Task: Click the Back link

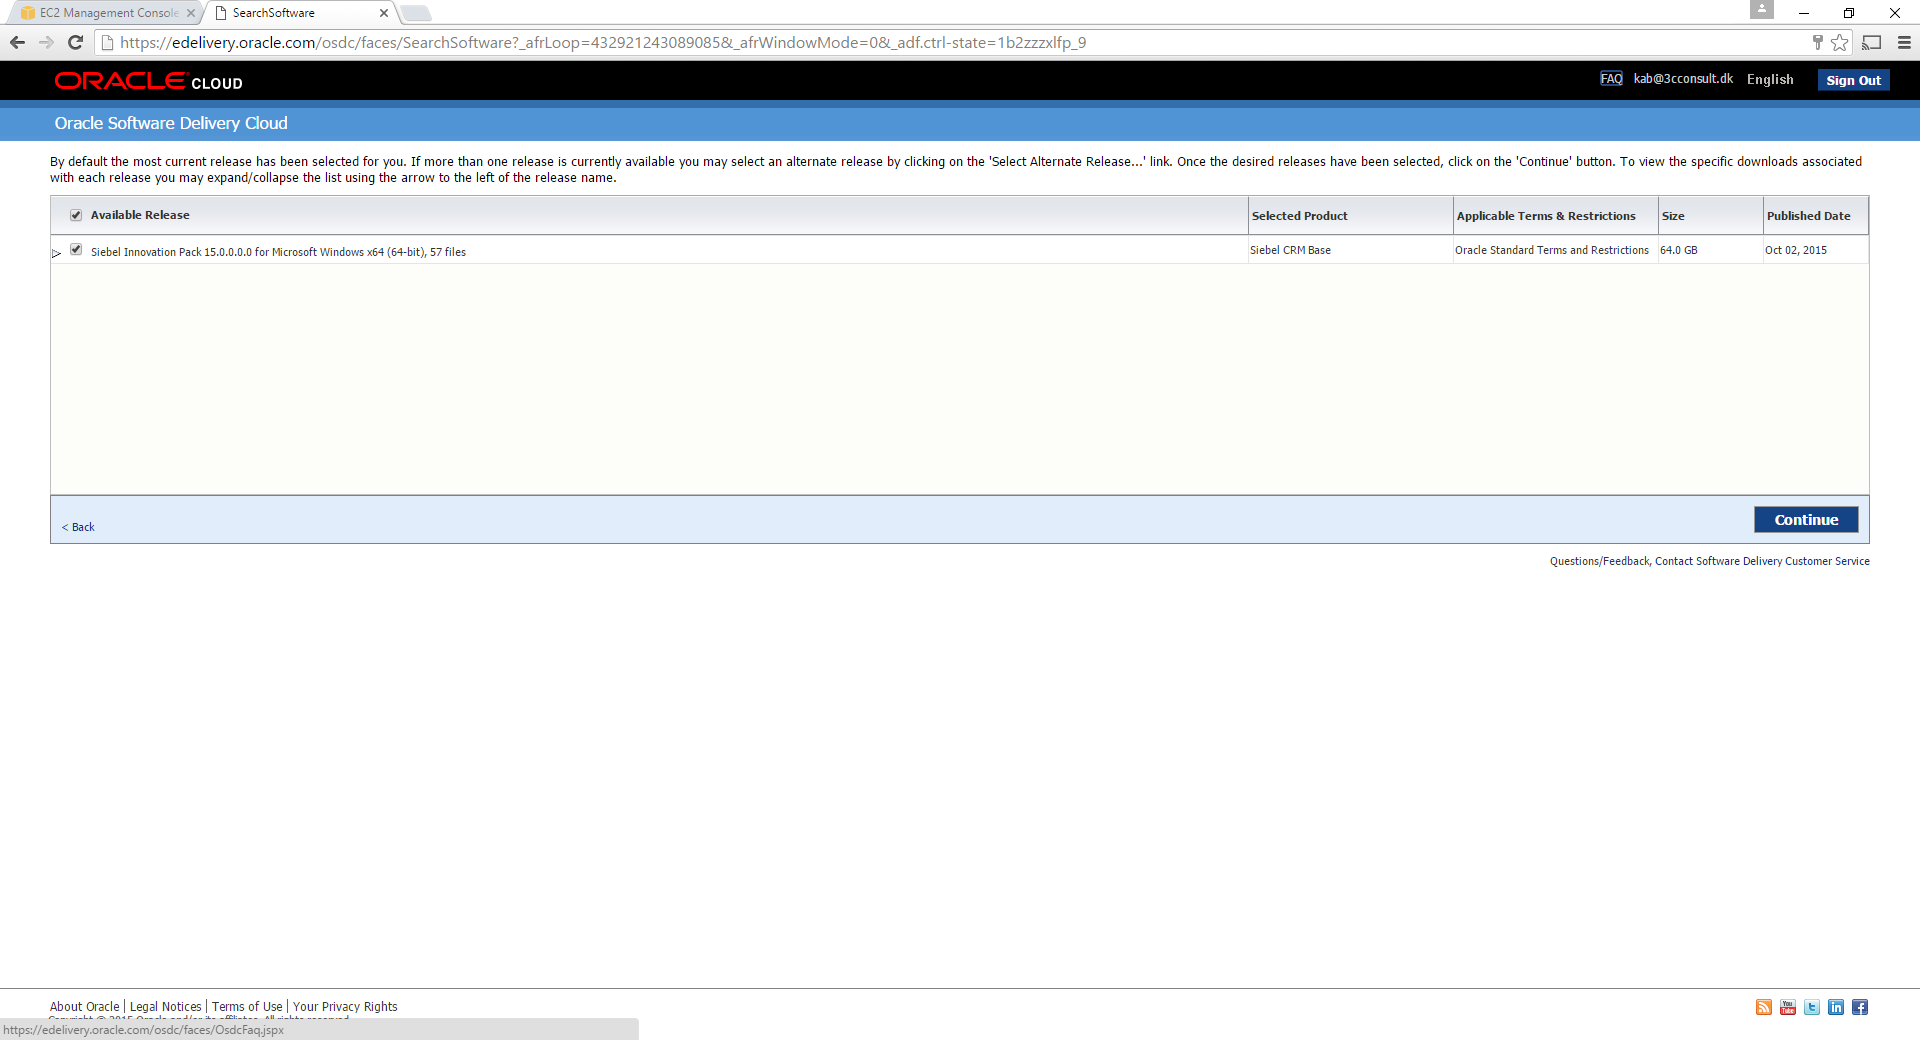Action: [x=78, y=527]
